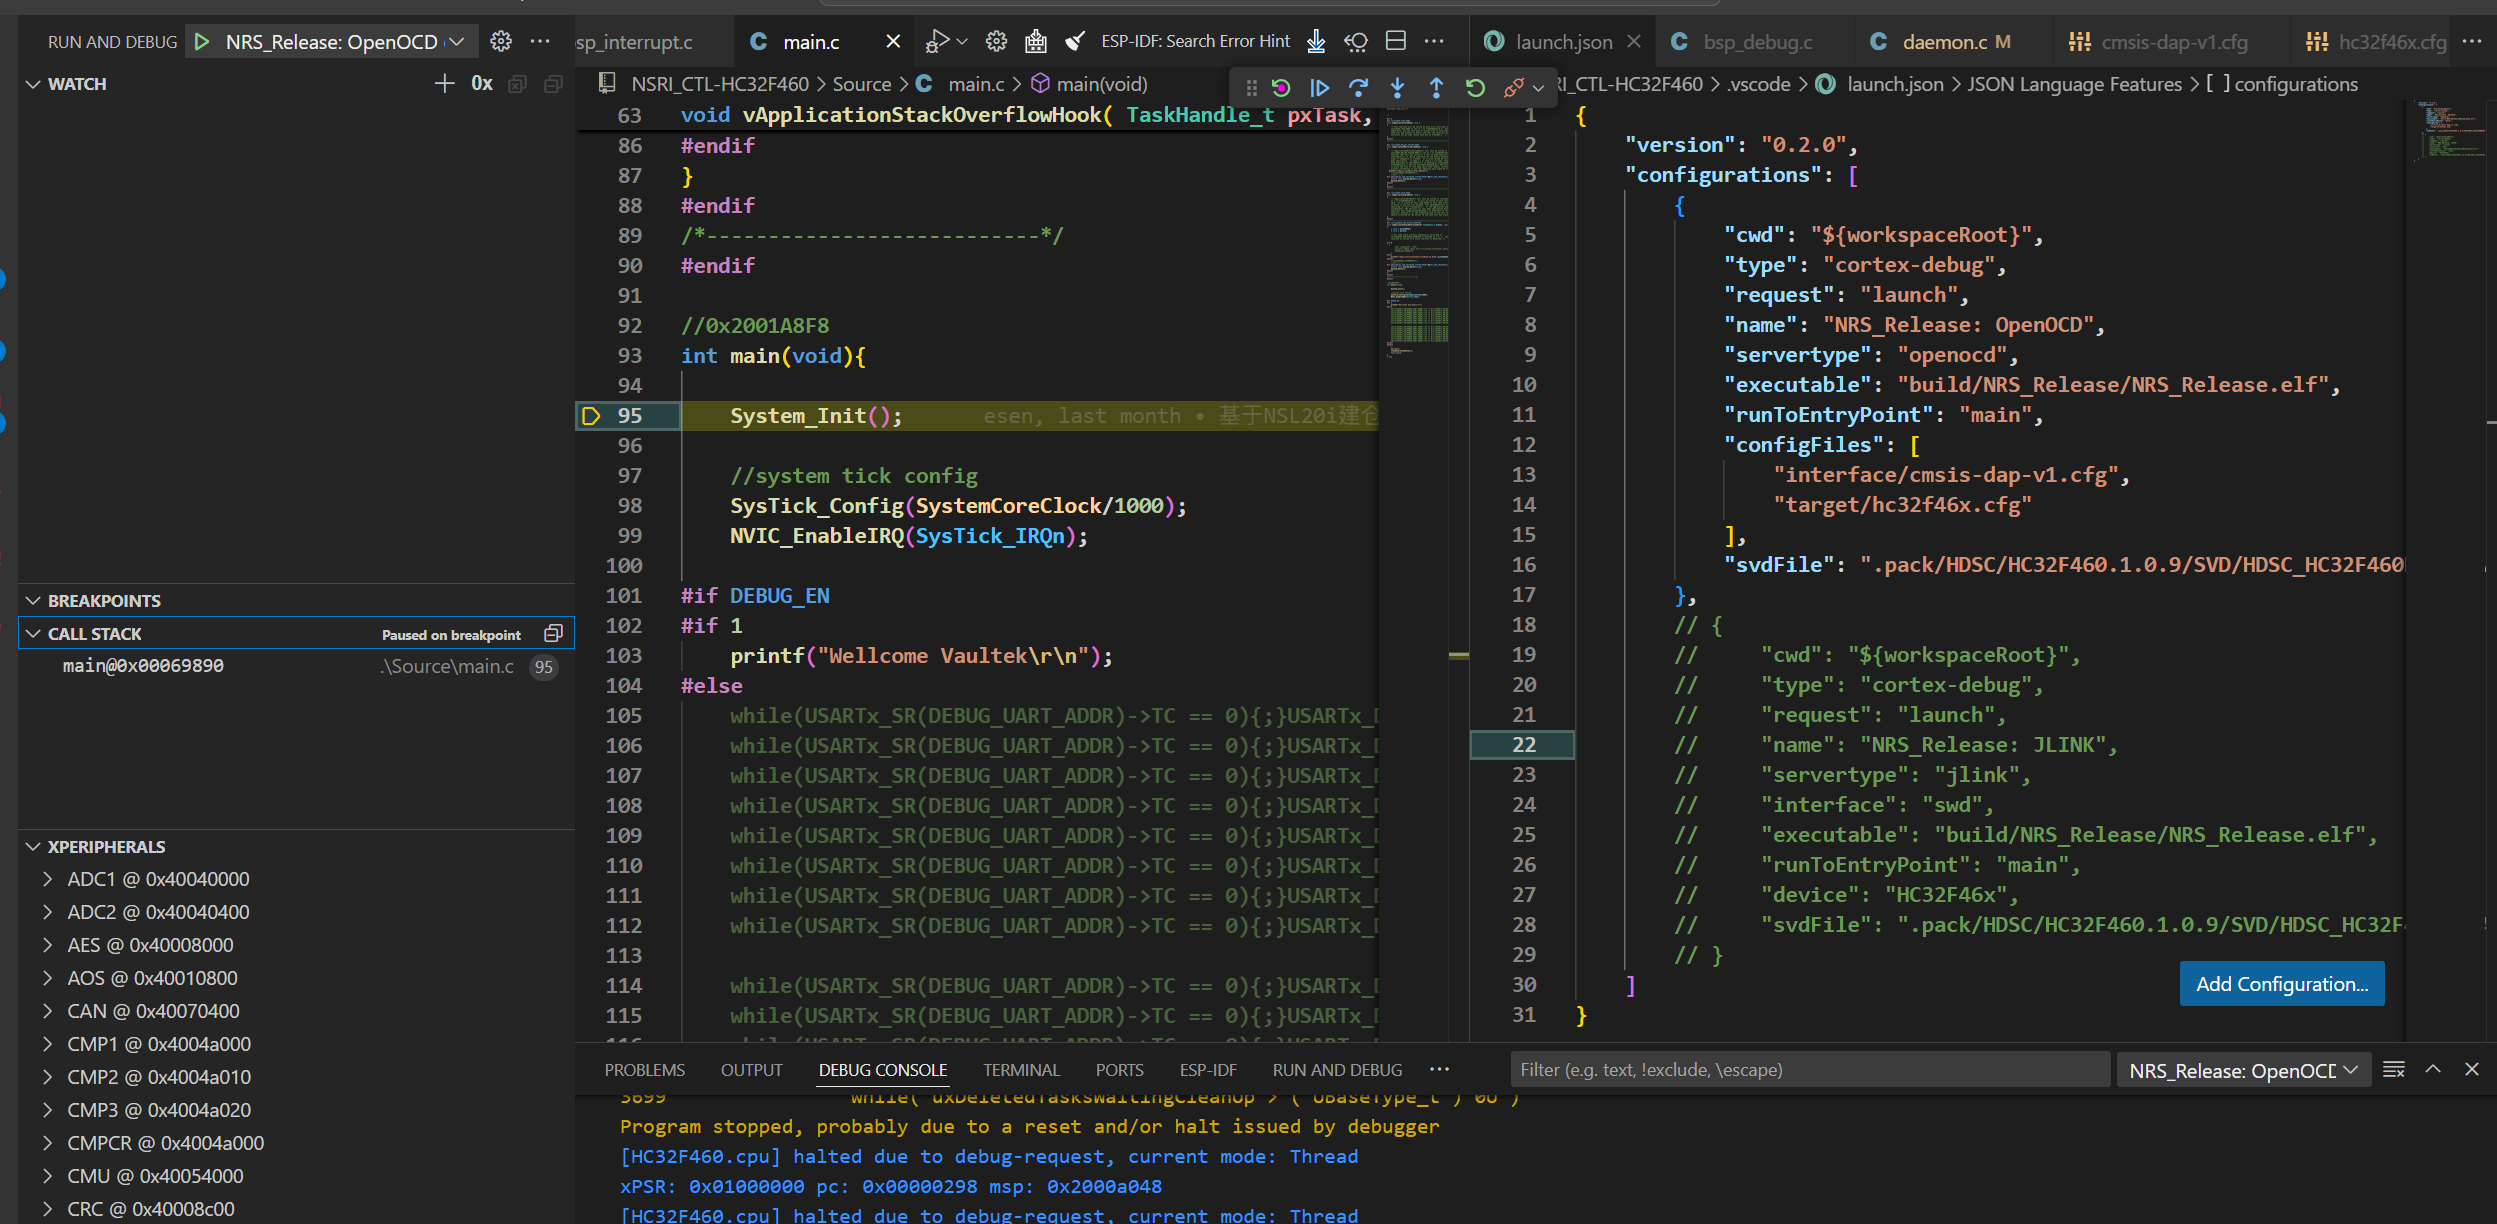Step into in debug toolbar
This screenshot has width=2497, height=1224.
pos(1397,88)
